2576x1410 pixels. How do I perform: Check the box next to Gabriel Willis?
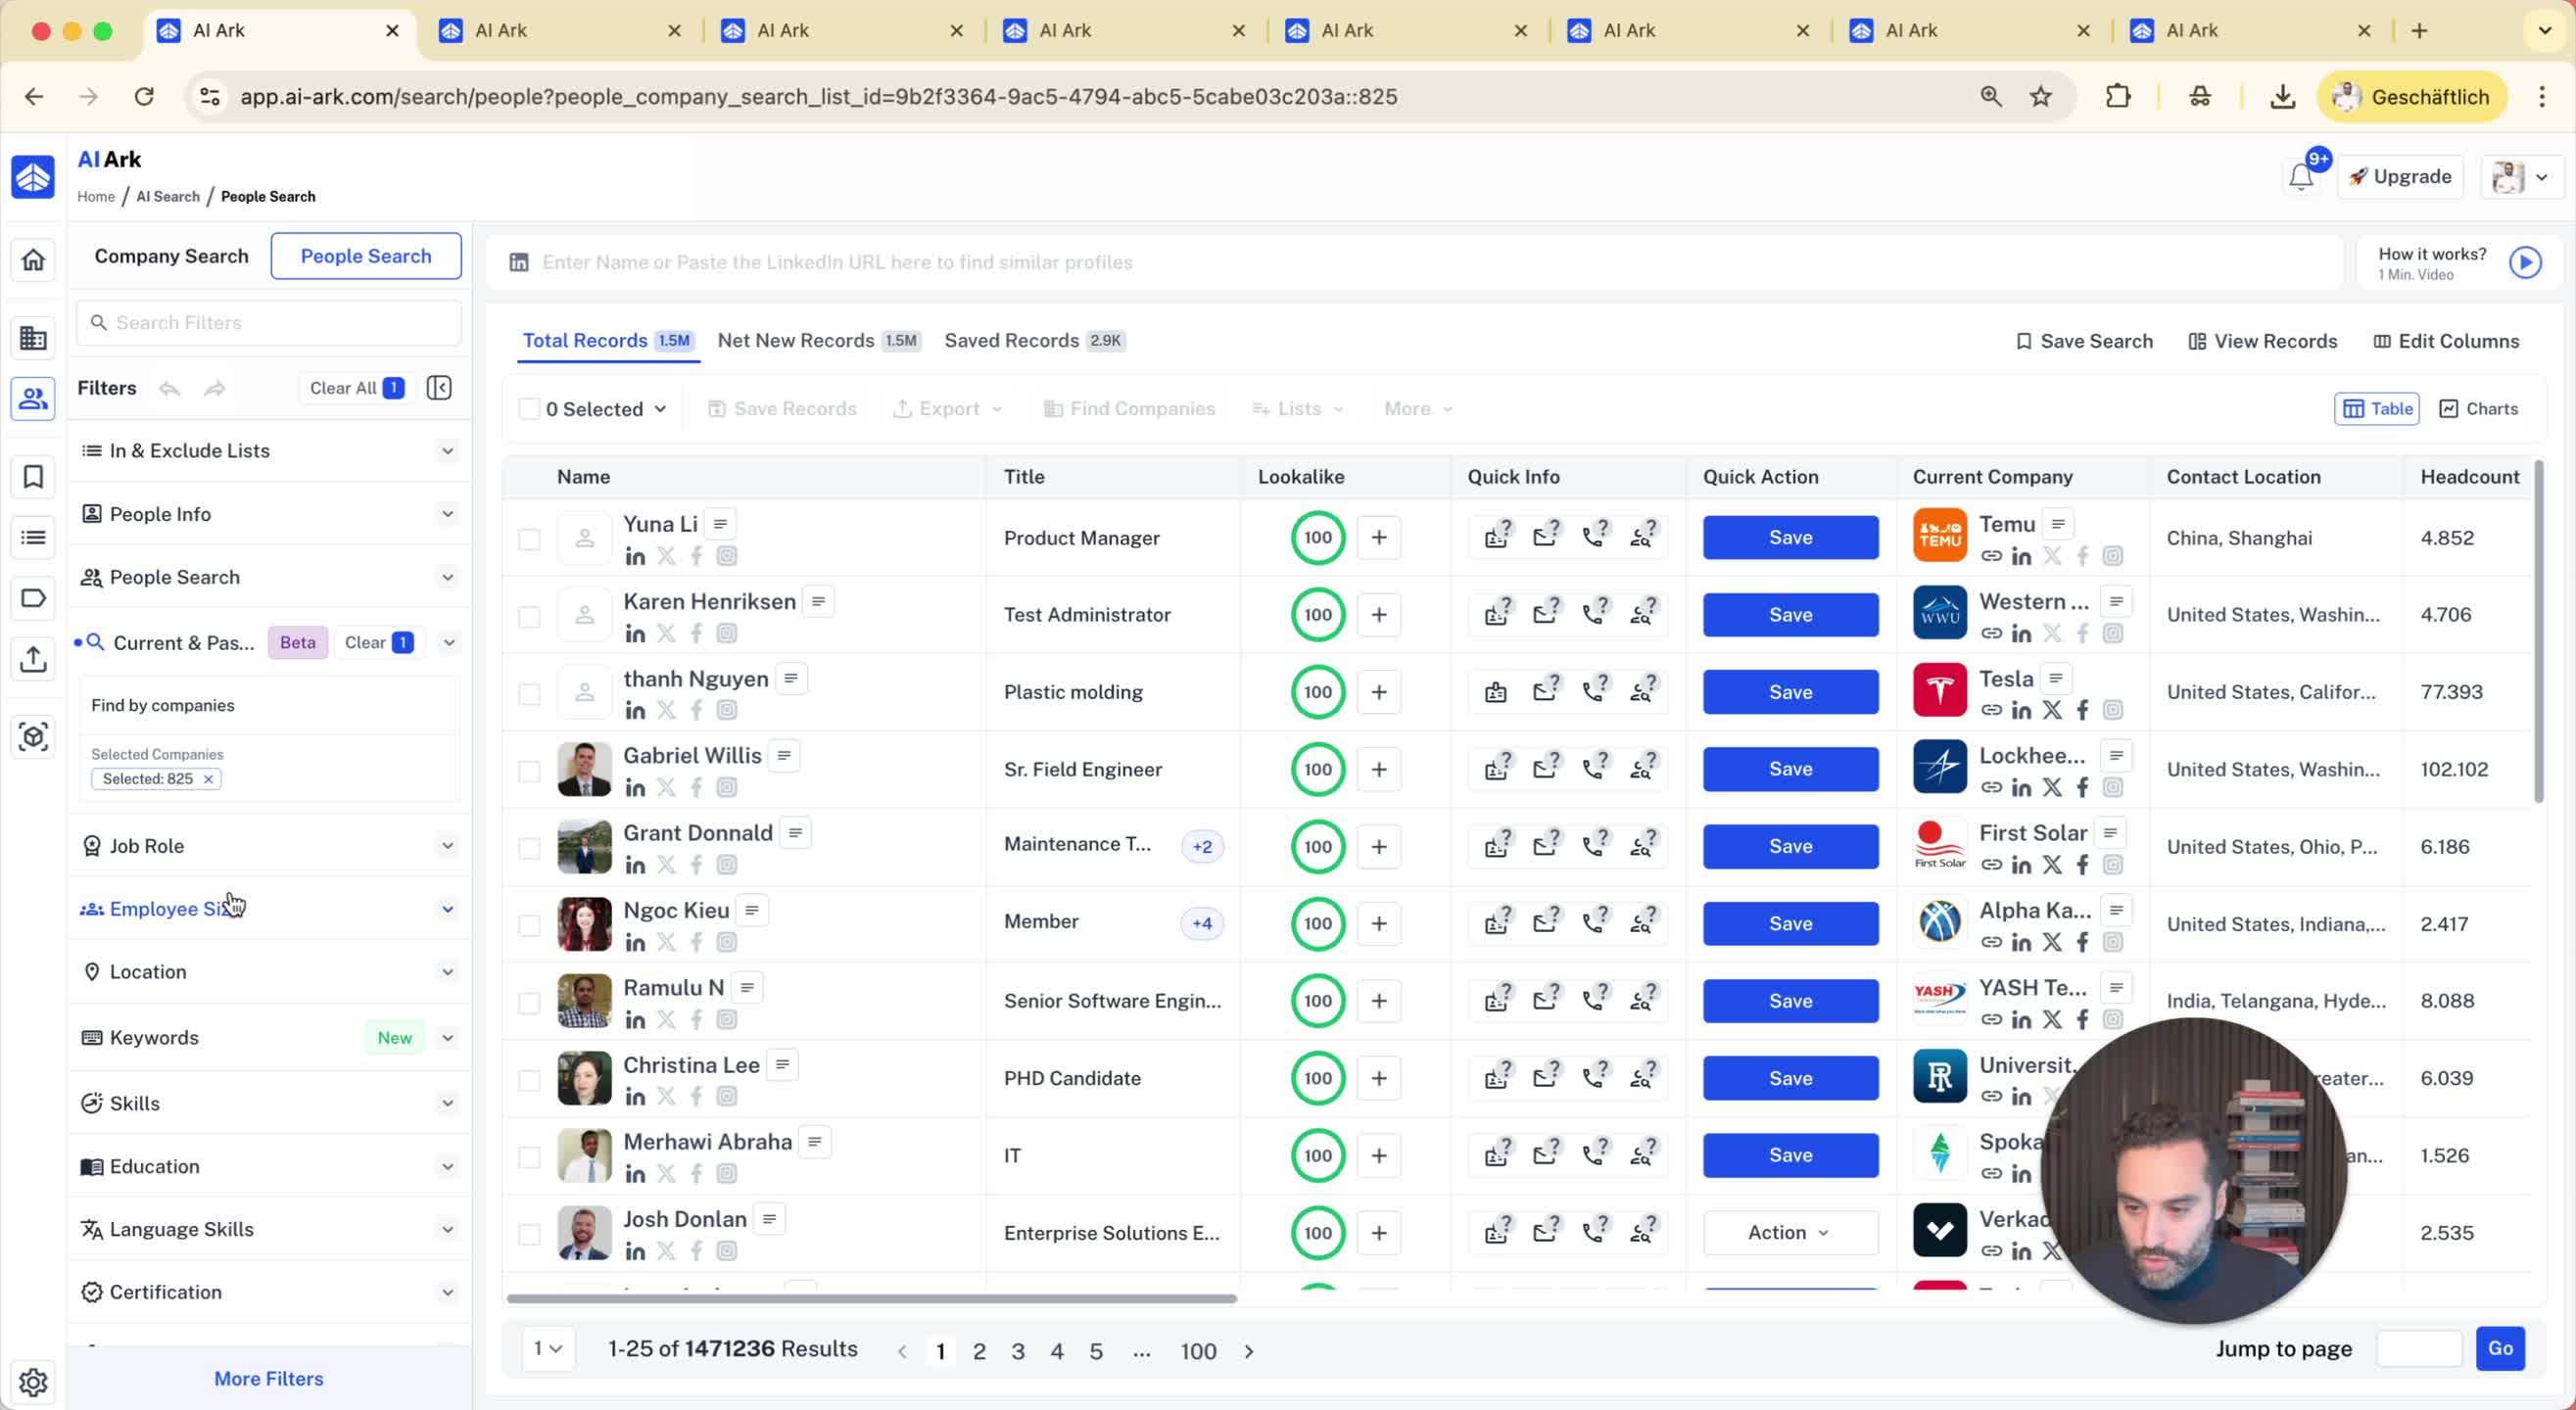coord(529,771)
